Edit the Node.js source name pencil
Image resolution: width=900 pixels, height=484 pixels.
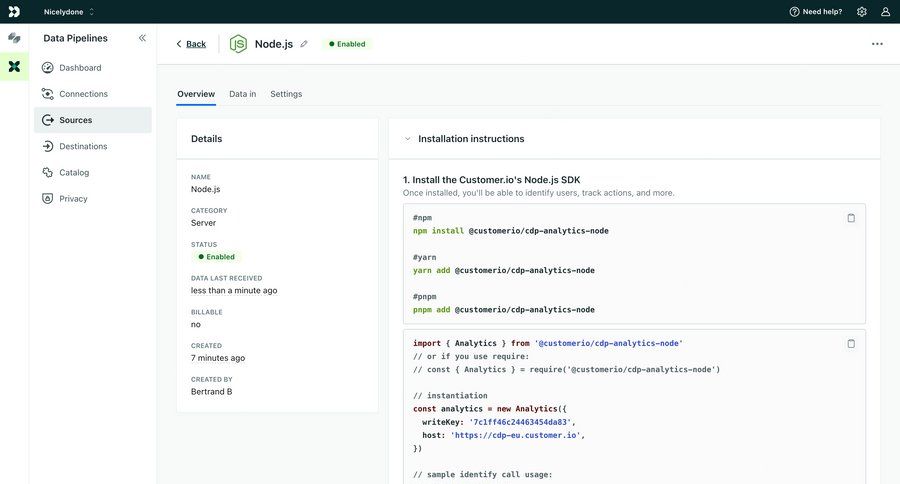[304, 44]
